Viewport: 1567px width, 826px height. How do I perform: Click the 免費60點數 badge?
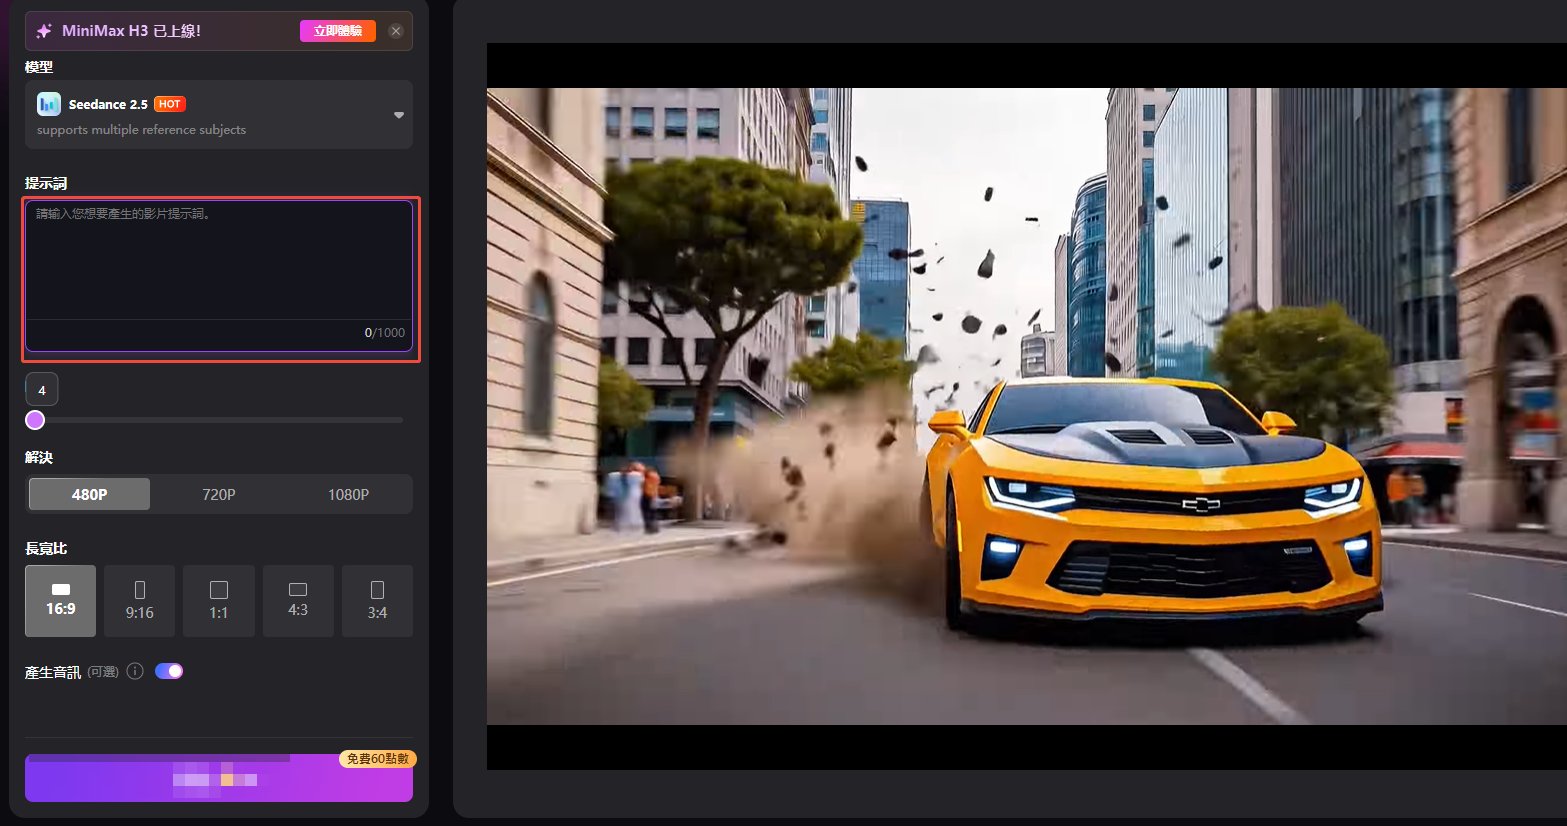378,759
